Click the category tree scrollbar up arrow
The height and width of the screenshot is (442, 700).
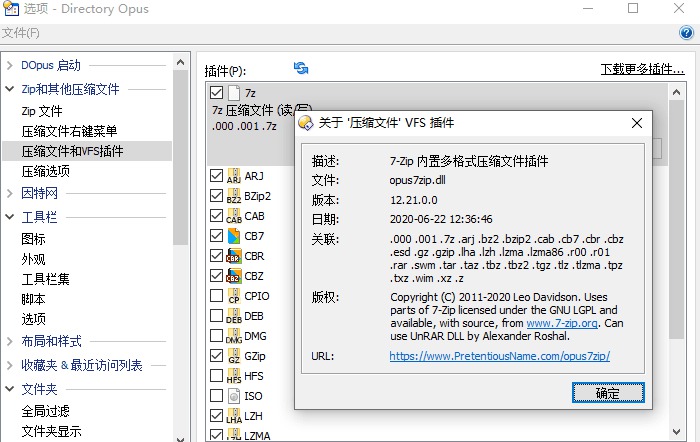coord(180,62)
